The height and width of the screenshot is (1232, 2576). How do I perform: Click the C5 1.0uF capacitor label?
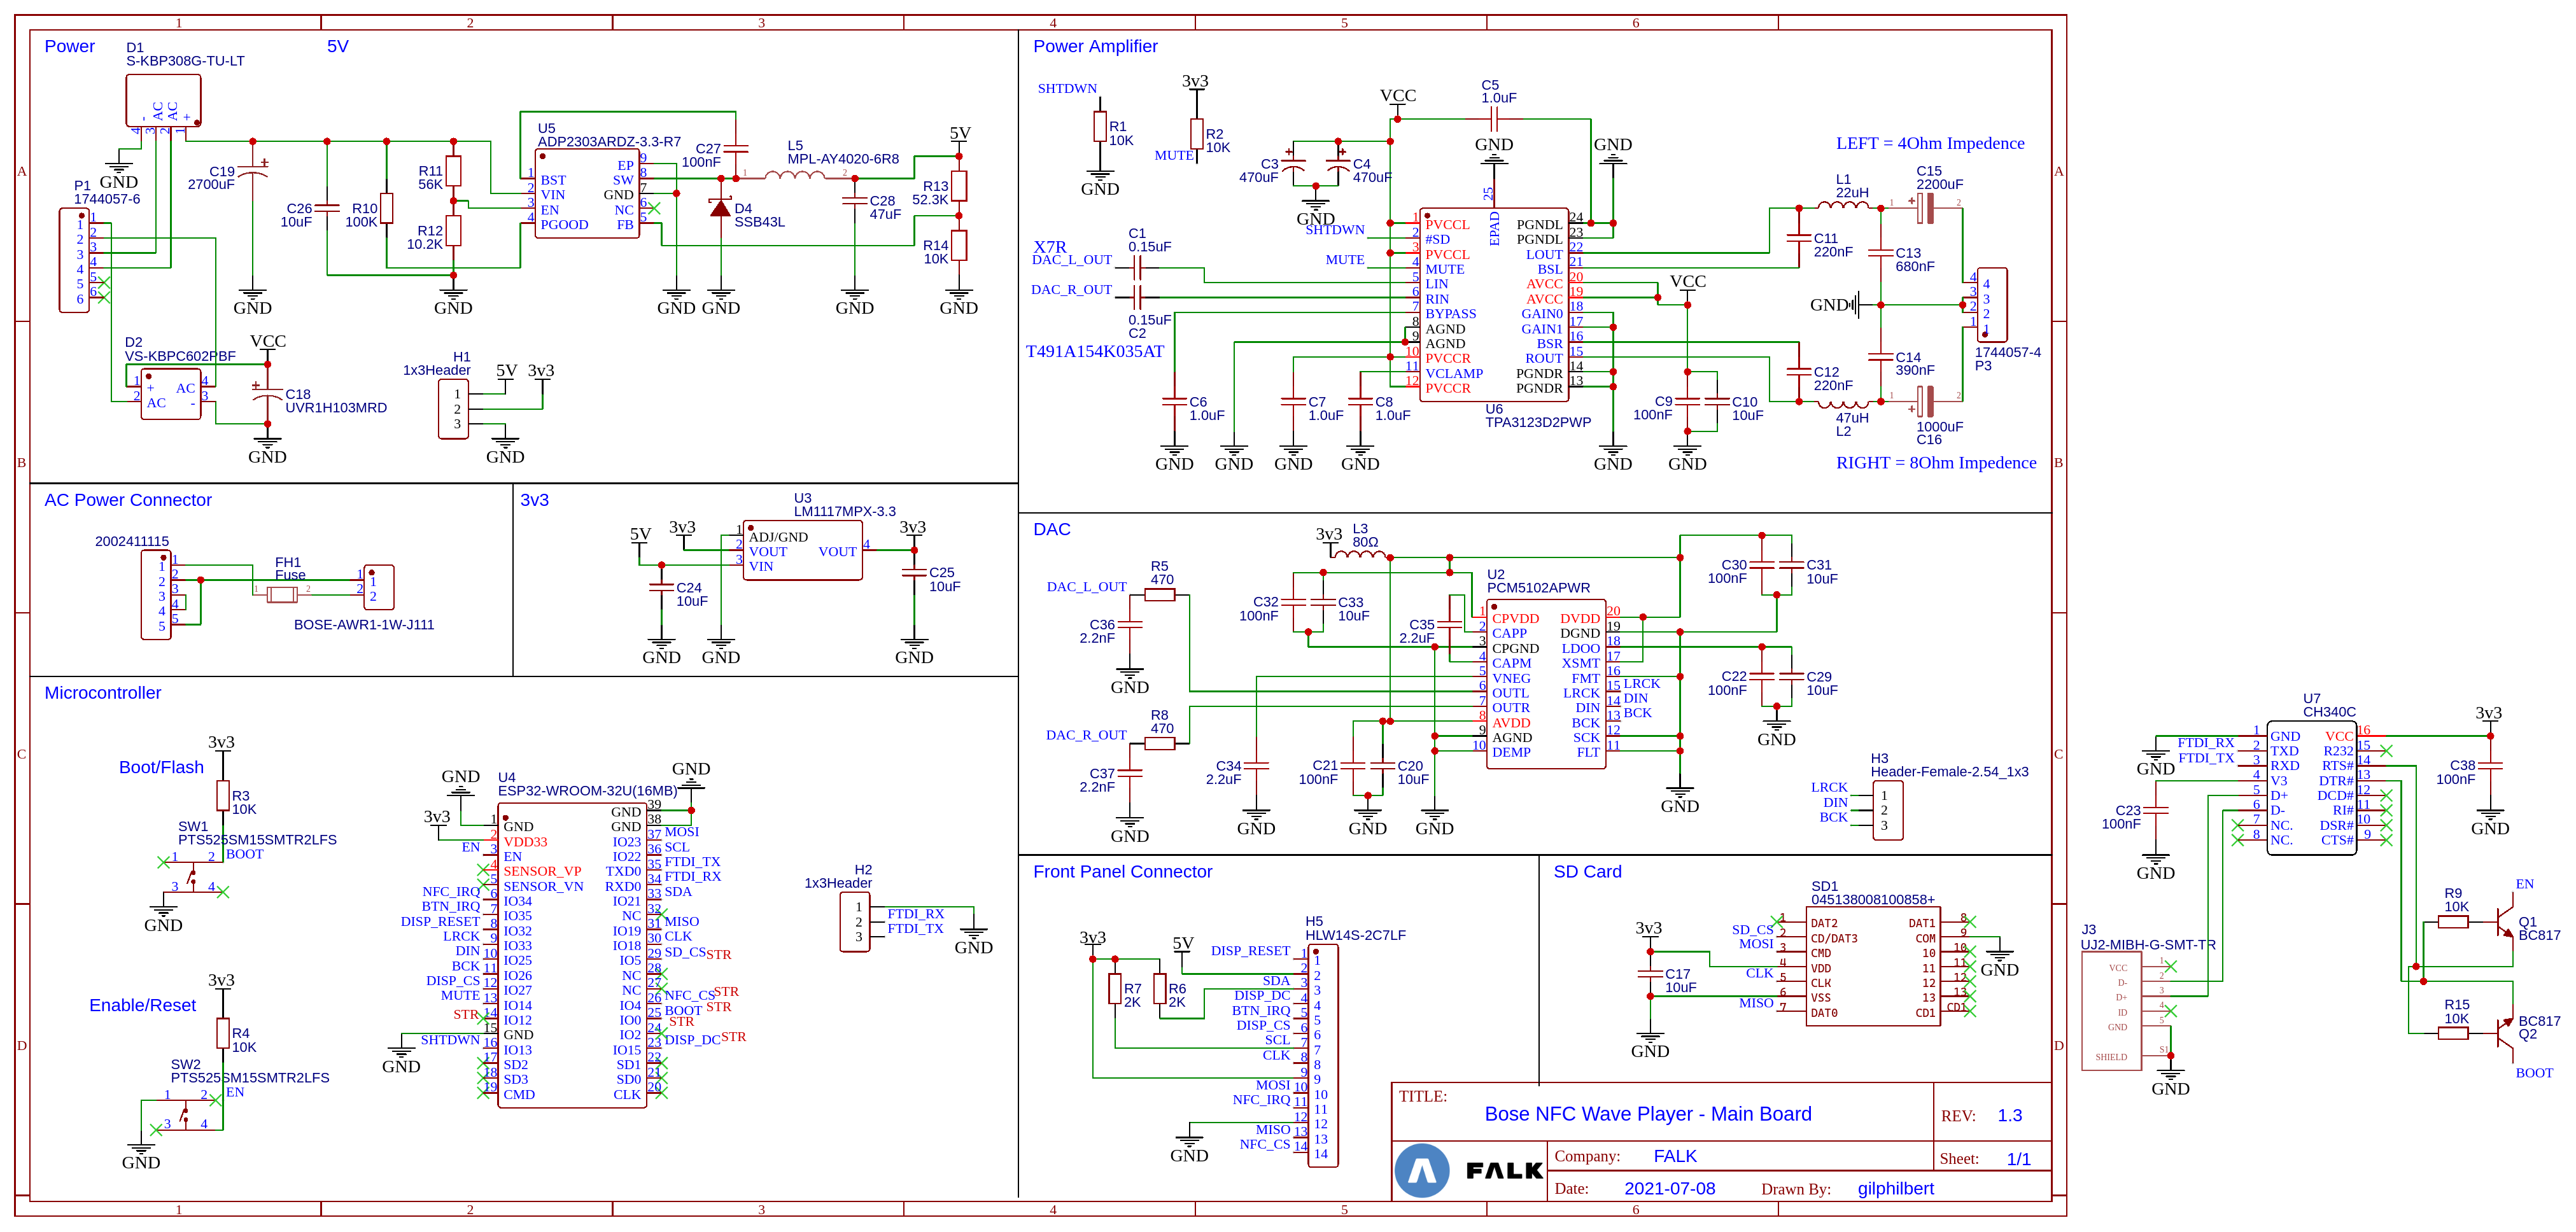[1498, 92]
